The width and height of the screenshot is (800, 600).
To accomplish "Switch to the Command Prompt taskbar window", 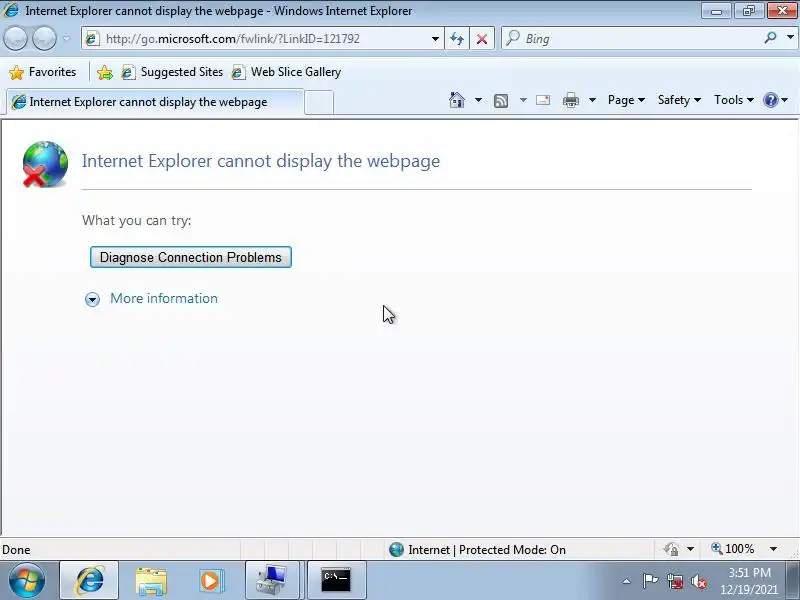I will [336, 581].
